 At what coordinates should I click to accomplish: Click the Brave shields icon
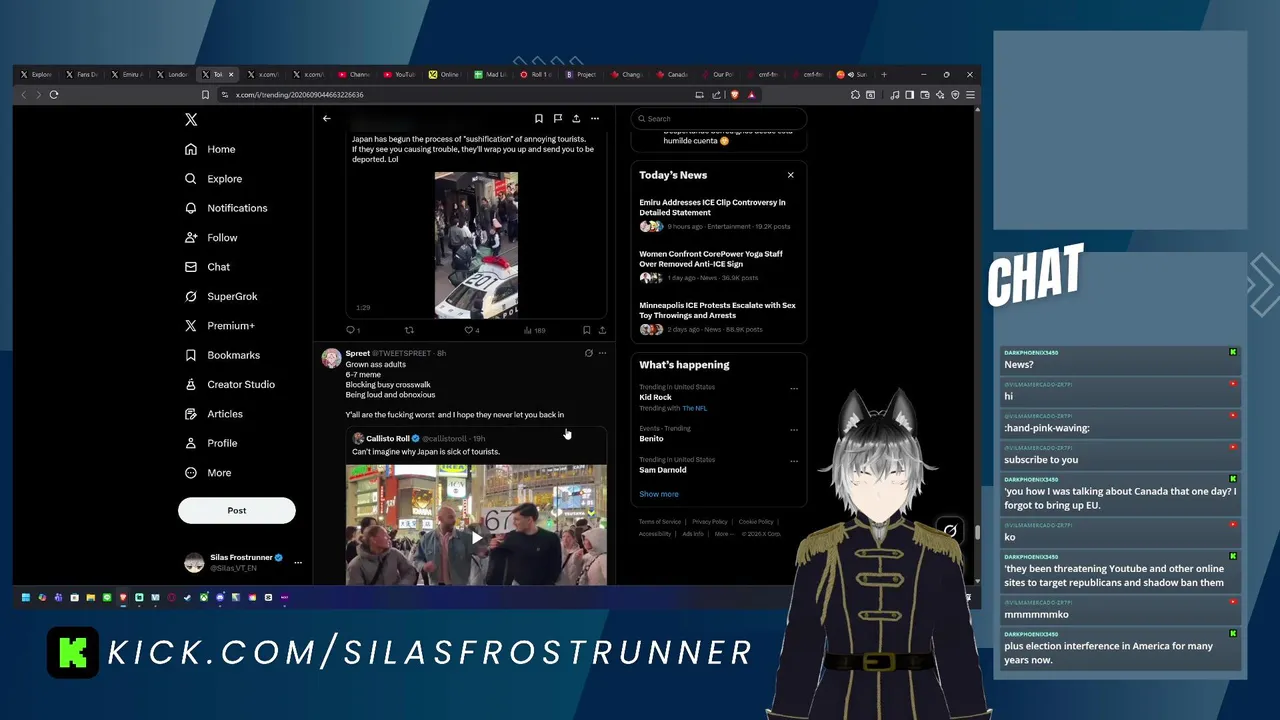tap(735, 95)
